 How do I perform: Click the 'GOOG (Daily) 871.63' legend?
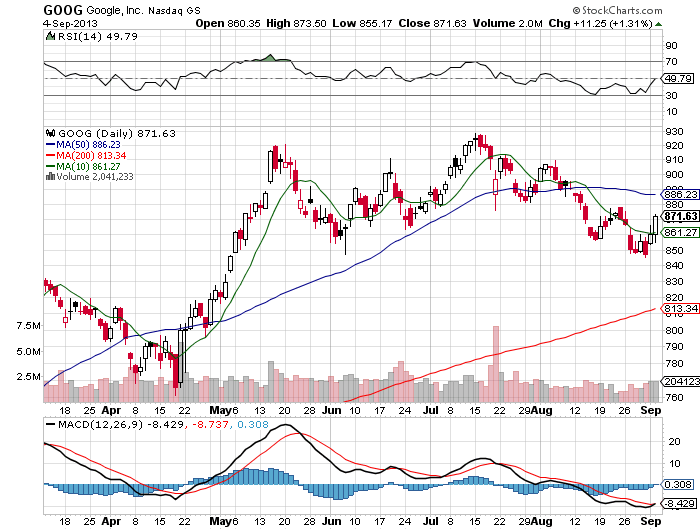pos(117,133)
